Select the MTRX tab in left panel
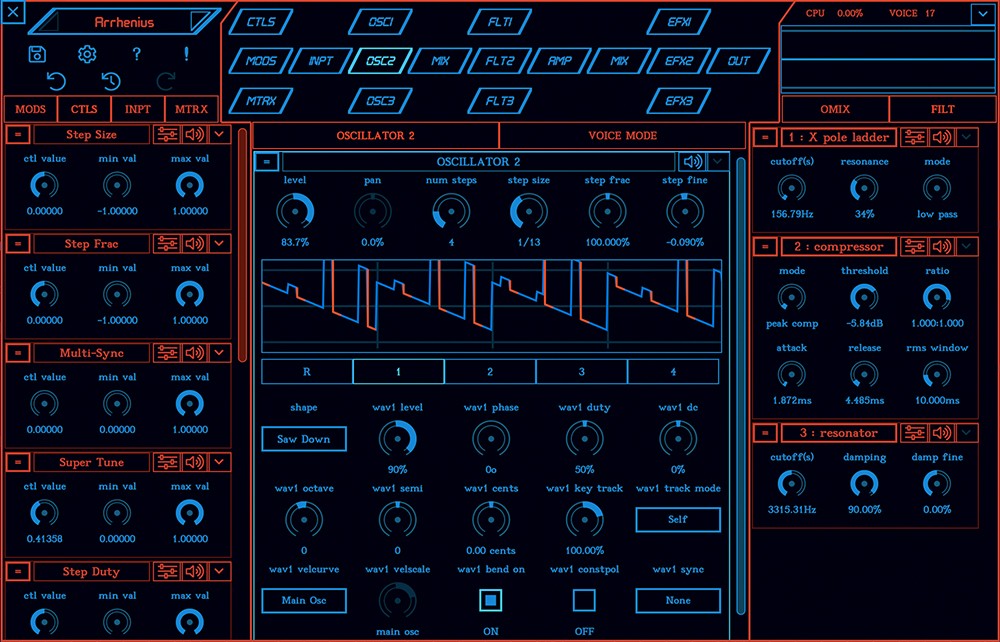Screen dimensions: 1000x642 pos(191,109)
